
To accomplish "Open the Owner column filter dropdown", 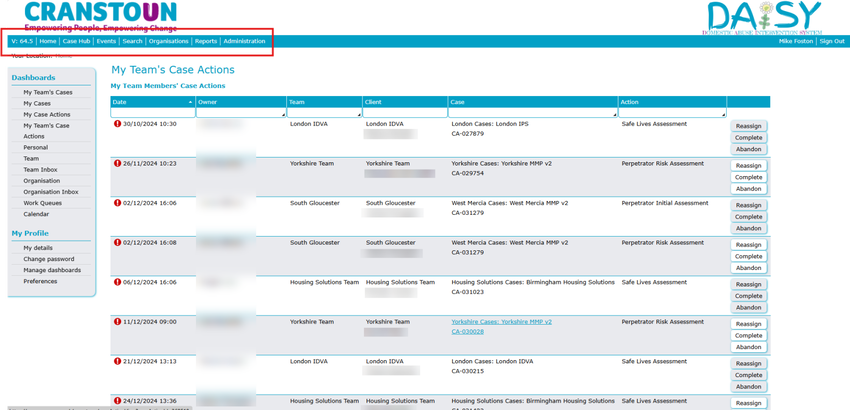I will (283, 115).
